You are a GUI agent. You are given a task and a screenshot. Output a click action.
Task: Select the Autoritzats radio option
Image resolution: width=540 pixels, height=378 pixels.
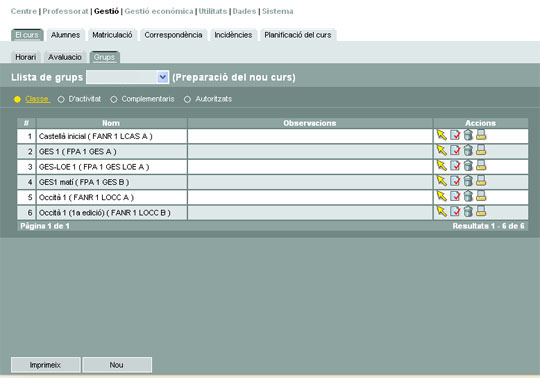point(187,99)
